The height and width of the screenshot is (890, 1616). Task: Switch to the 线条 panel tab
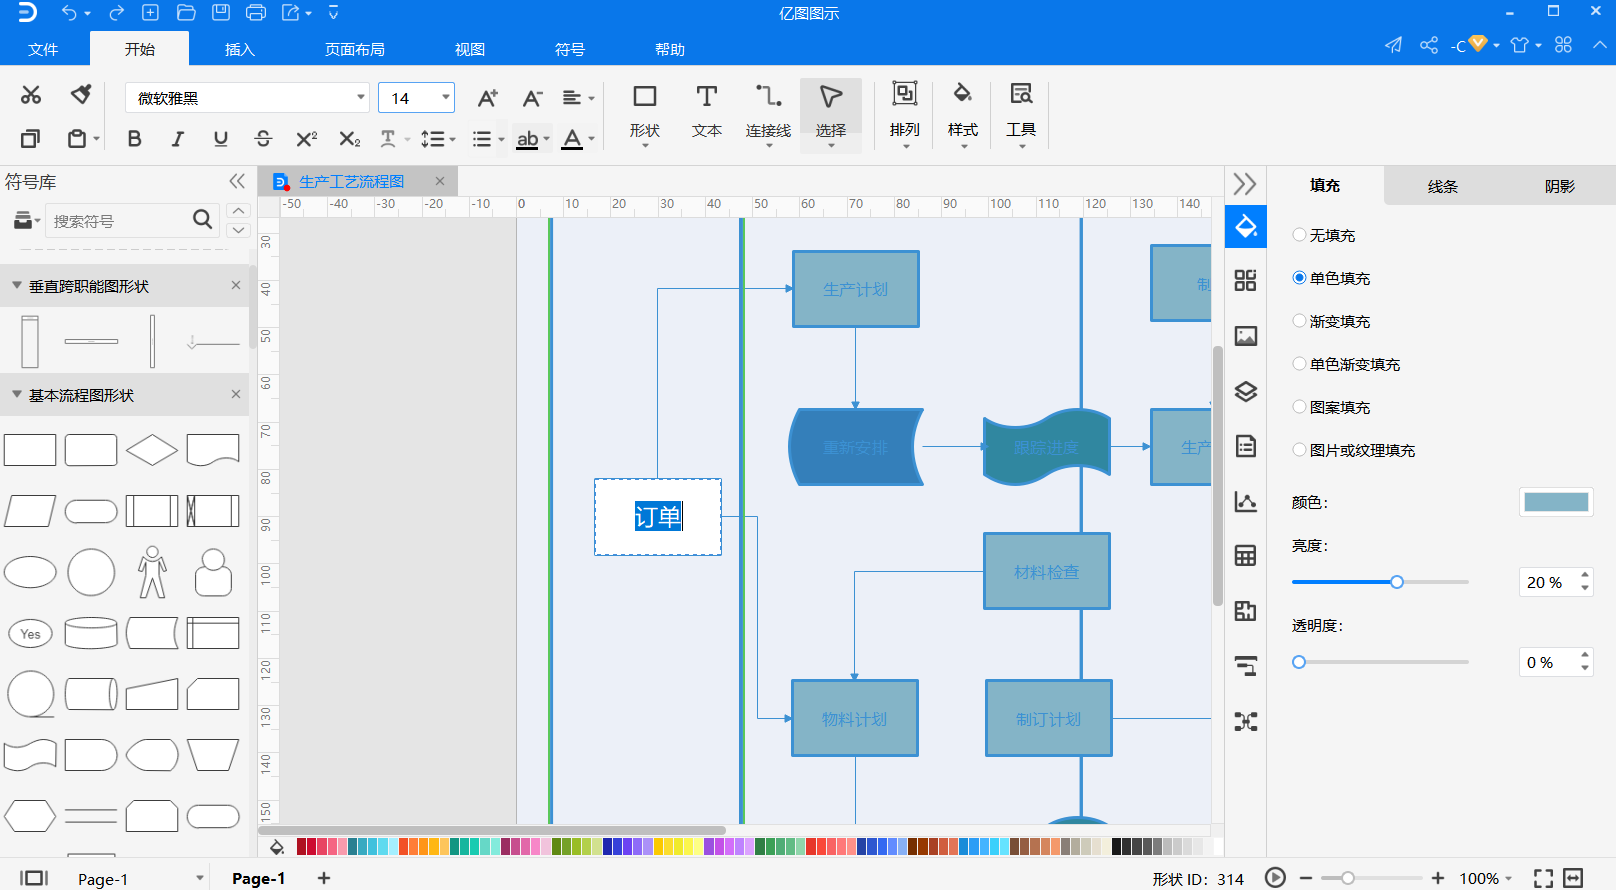(x=1442, y=186)
